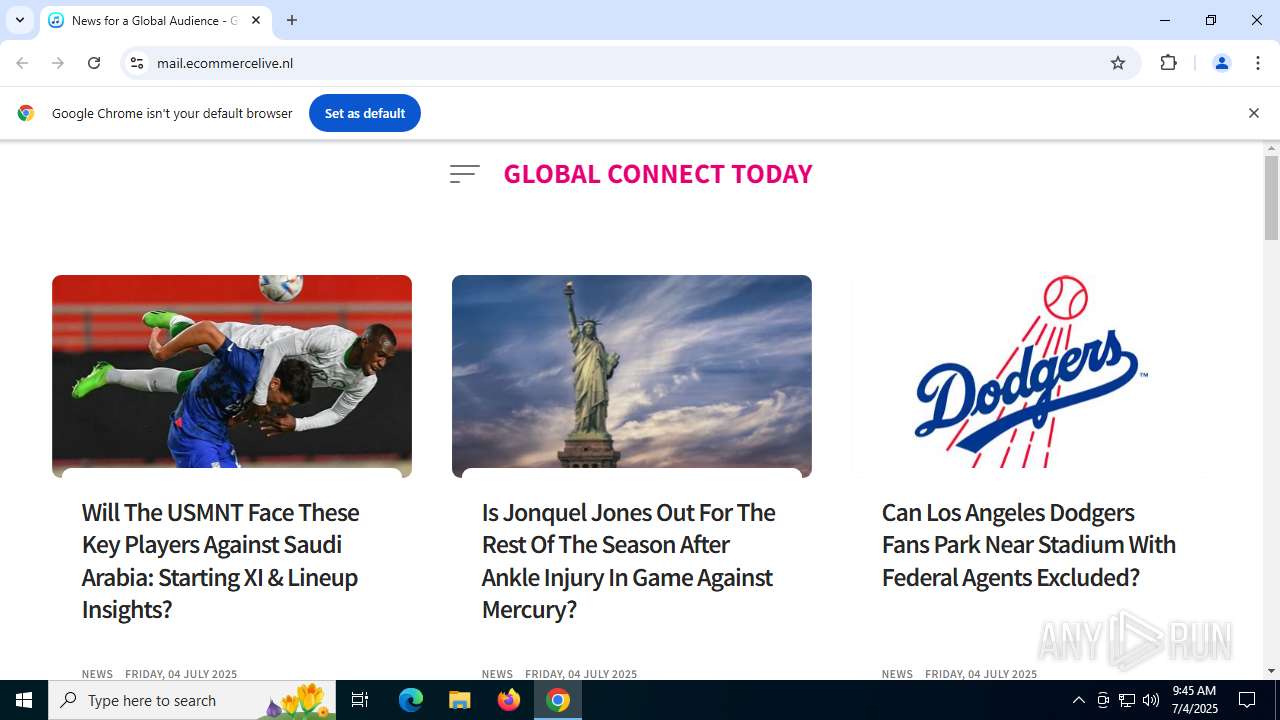Image resolution: width=1280 pixels, height=720 pixels.
Task: Click NEWS tag under the USMNT article
Action: pos(97,674)
